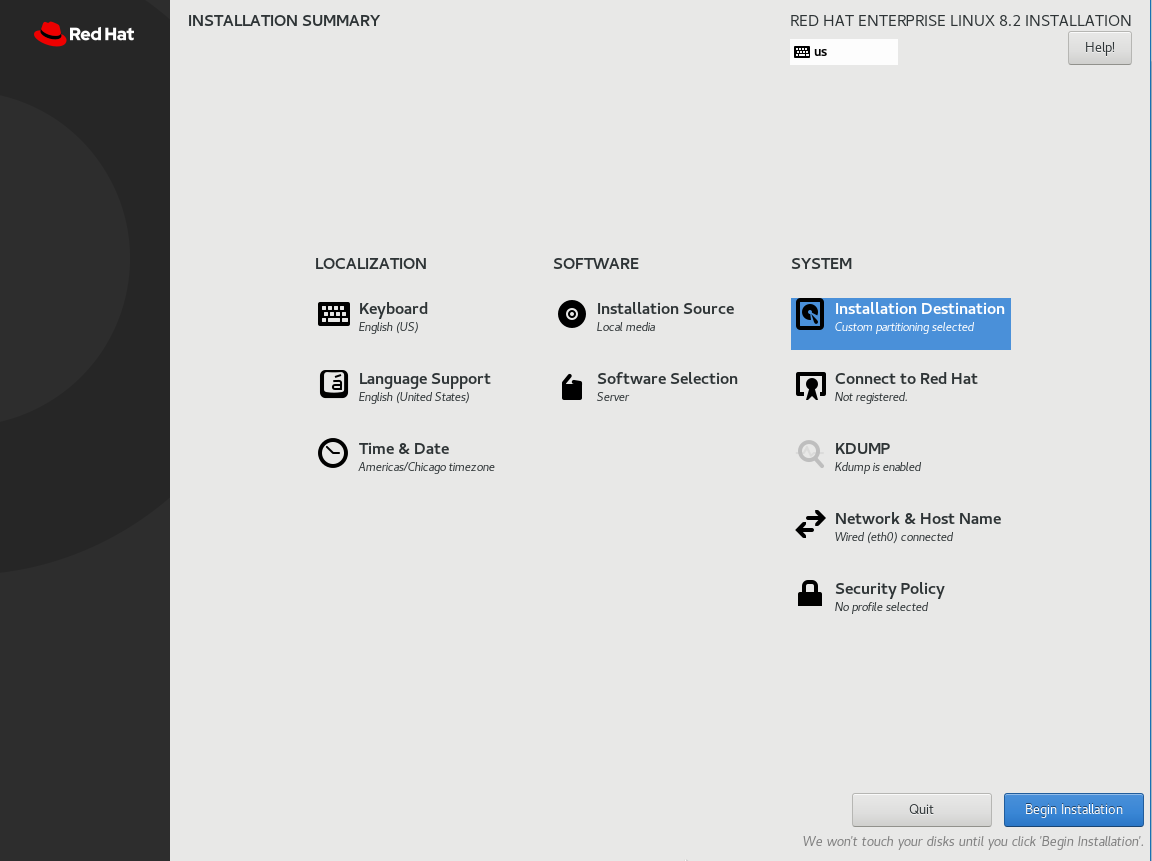Viewport: 1152px width, 861px height.
Task: Click the Security Policy padlock icon
Action: (810, 593)
